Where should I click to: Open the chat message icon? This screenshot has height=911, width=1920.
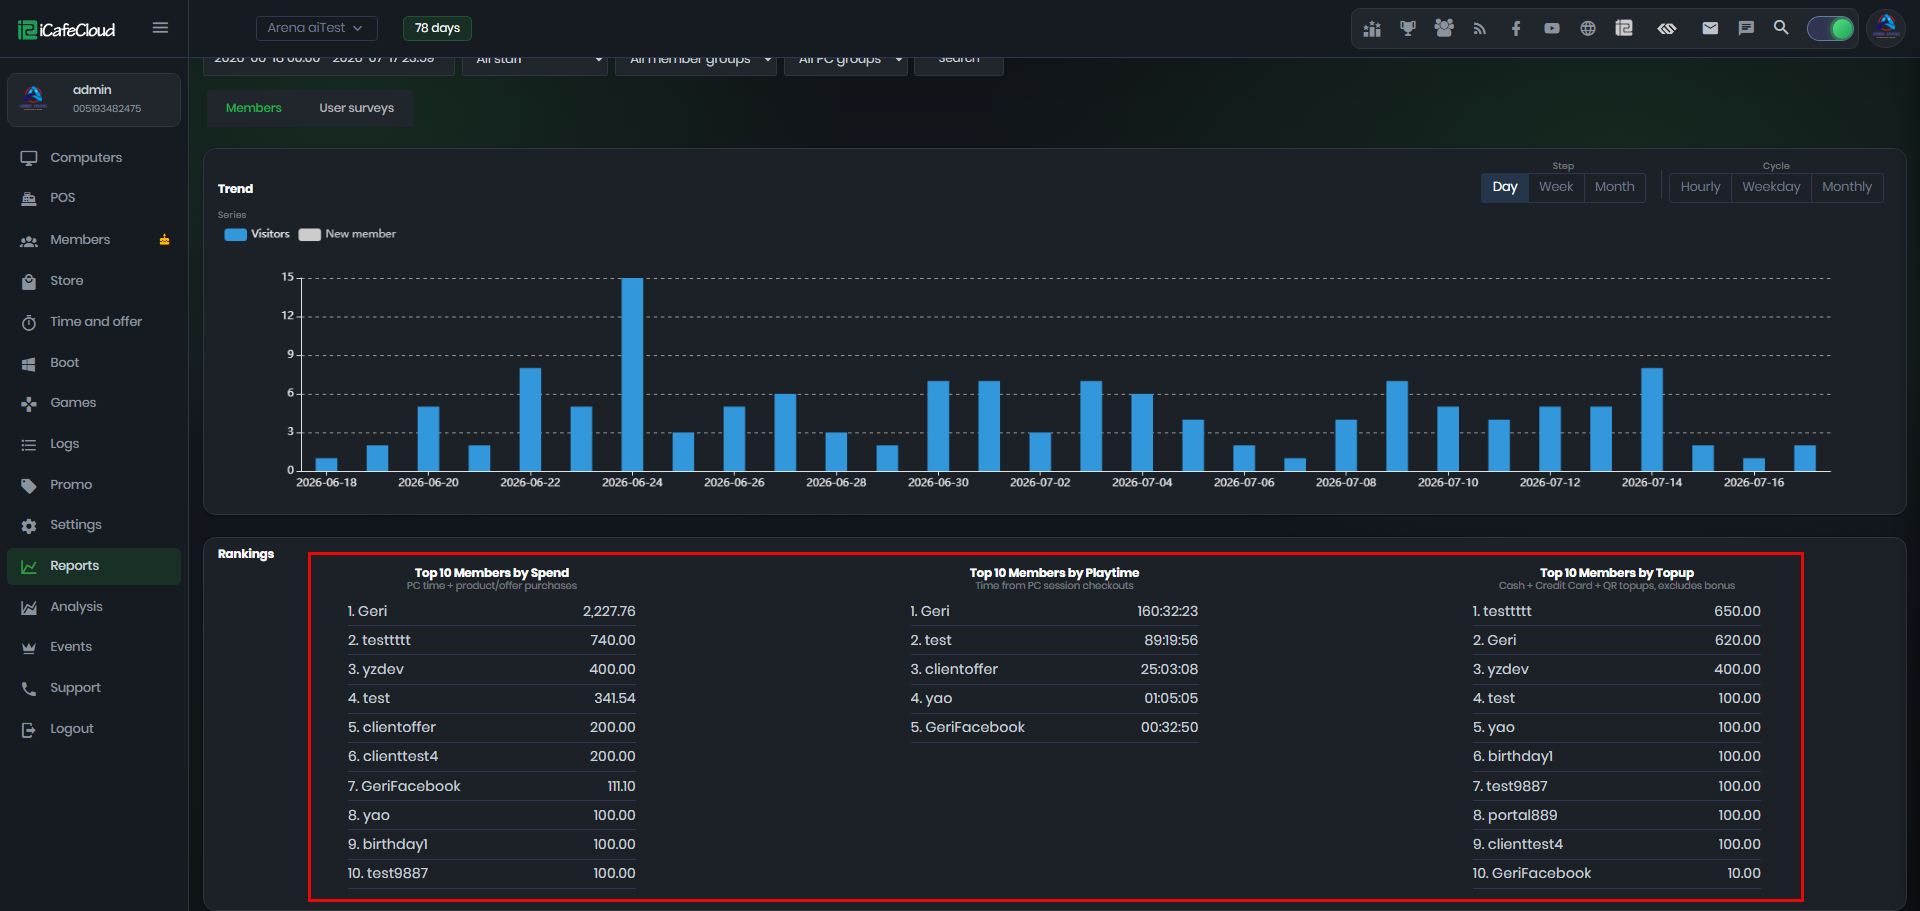click(x=1746, y=28)
